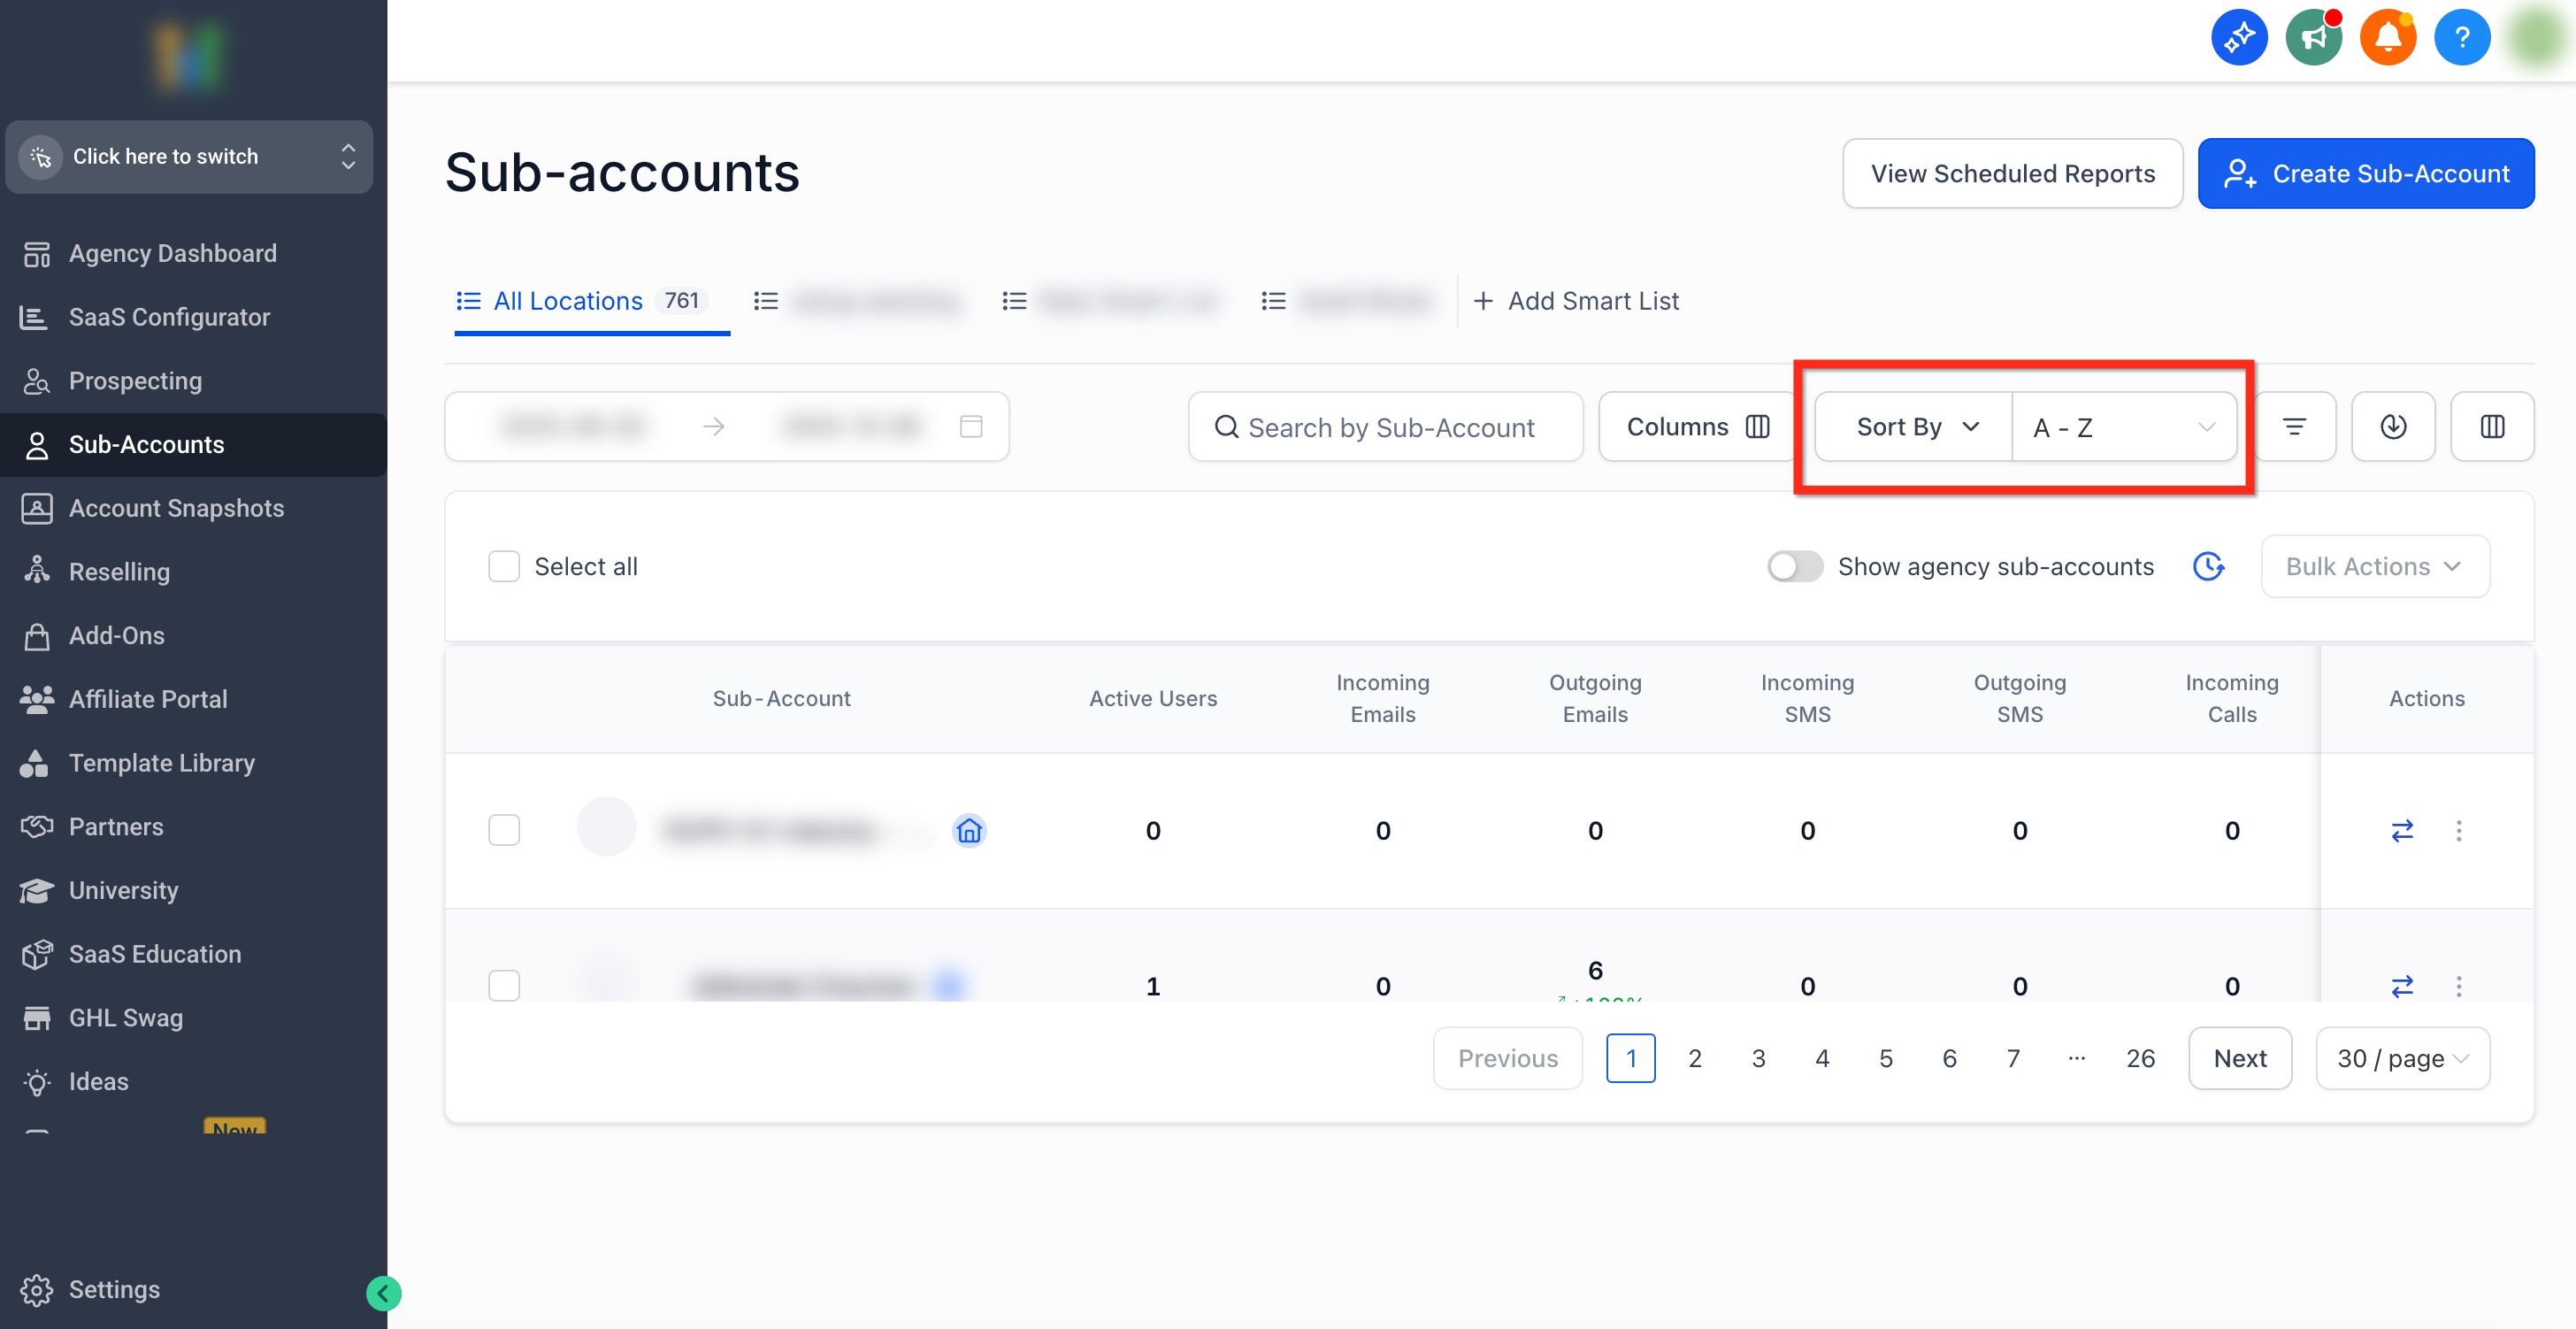Check the first sub-account row checkbox
The width and height of the screenshot is (2576, 1329).
point(504,830)
